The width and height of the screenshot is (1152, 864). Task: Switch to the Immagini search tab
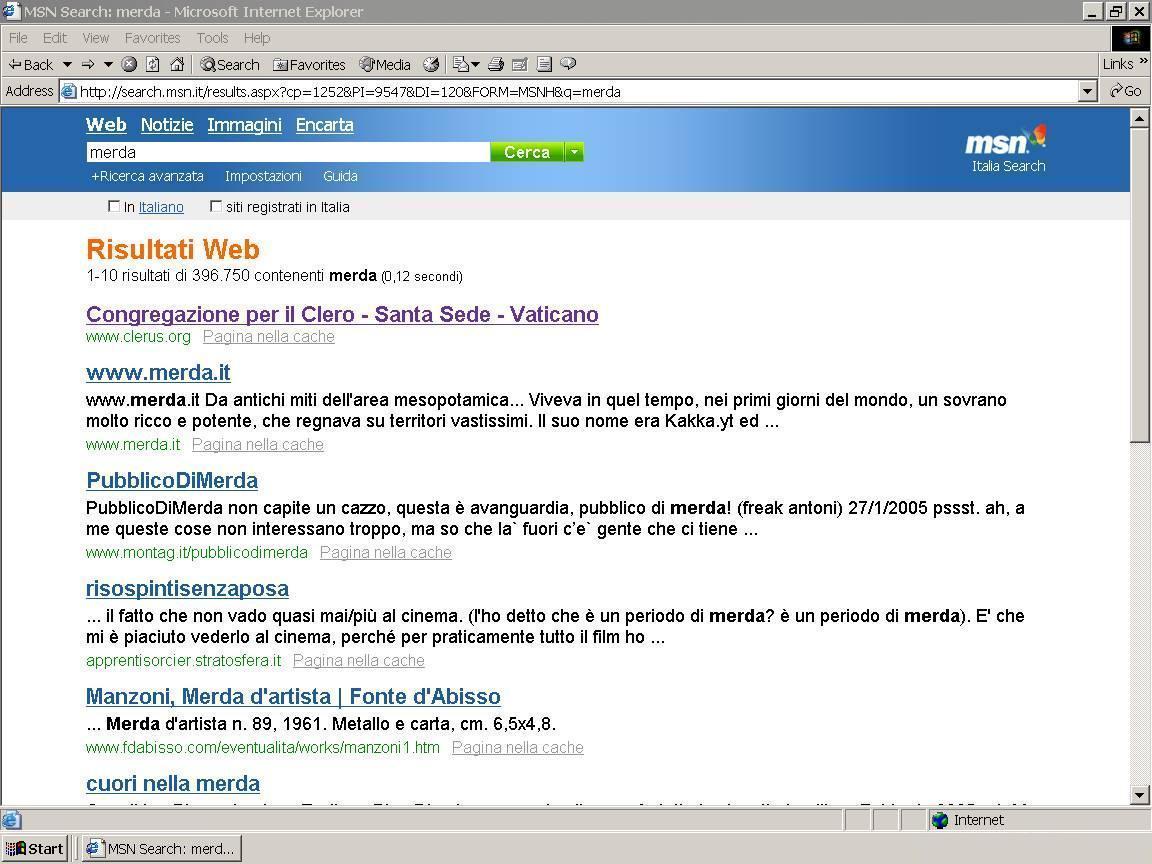[245, 126]
